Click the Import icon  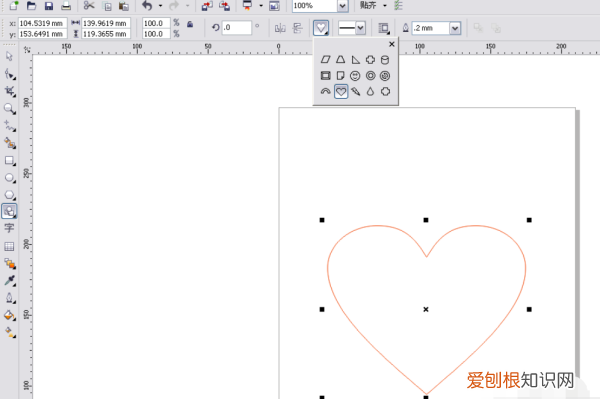click(x=207, y=6)
